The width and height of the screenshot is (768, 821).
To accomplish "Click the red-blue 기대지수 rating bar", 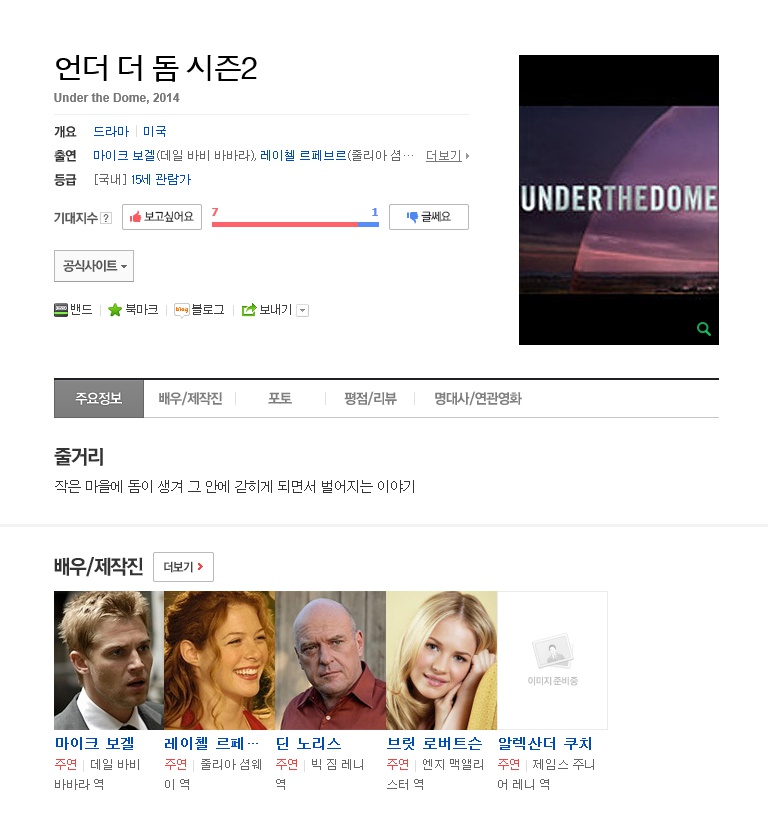I will click(295, 224).
